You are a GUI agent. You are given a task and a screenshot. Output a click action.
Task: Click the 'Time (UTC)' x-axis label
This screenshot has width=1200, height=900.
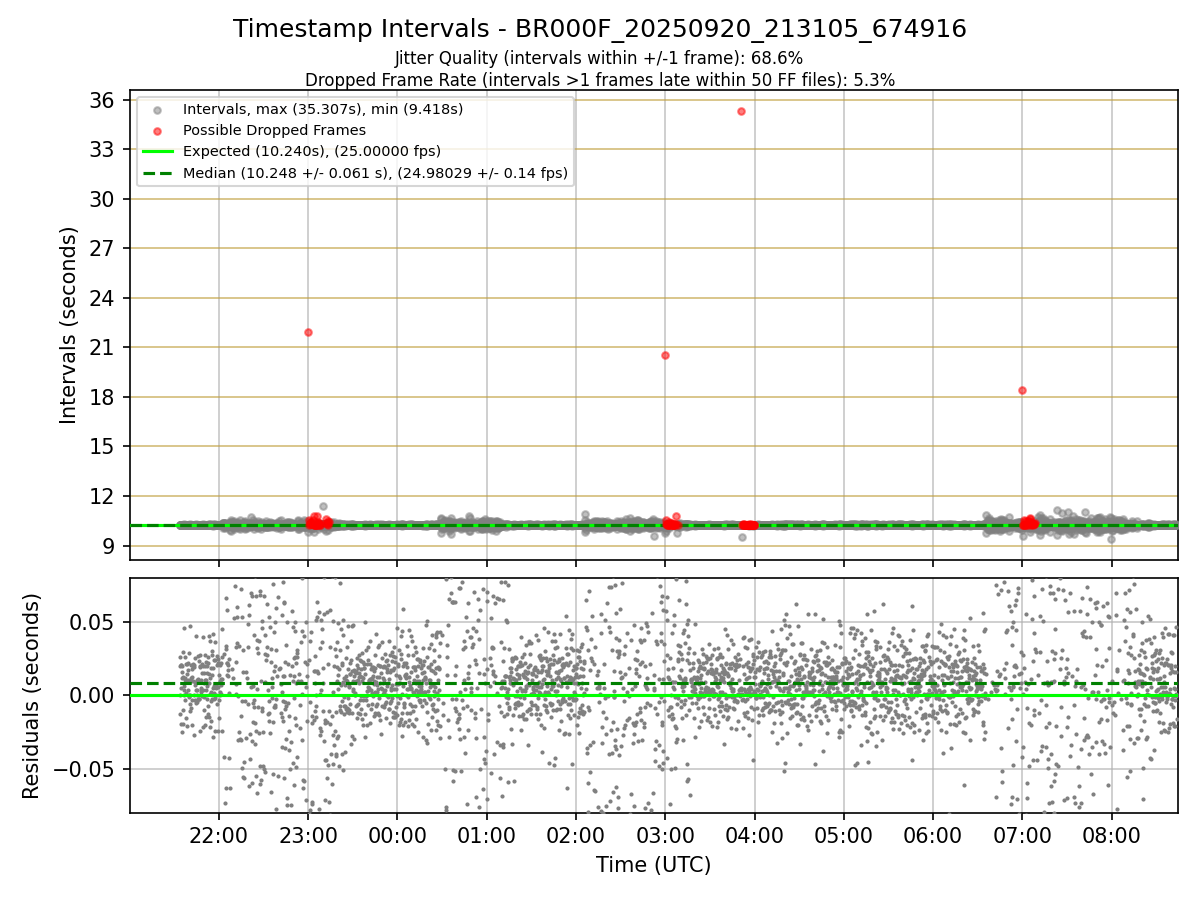(x=654, y=865)
